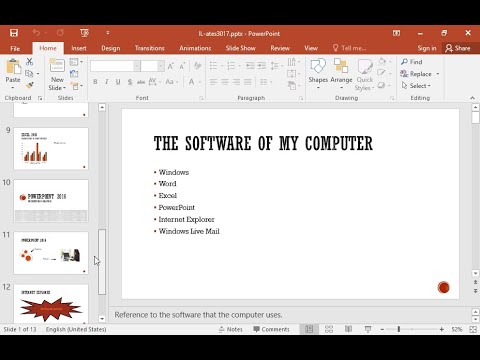The width and height of the screenshot is (480, 360).
Task: Click the Share button
Action: 458,48
